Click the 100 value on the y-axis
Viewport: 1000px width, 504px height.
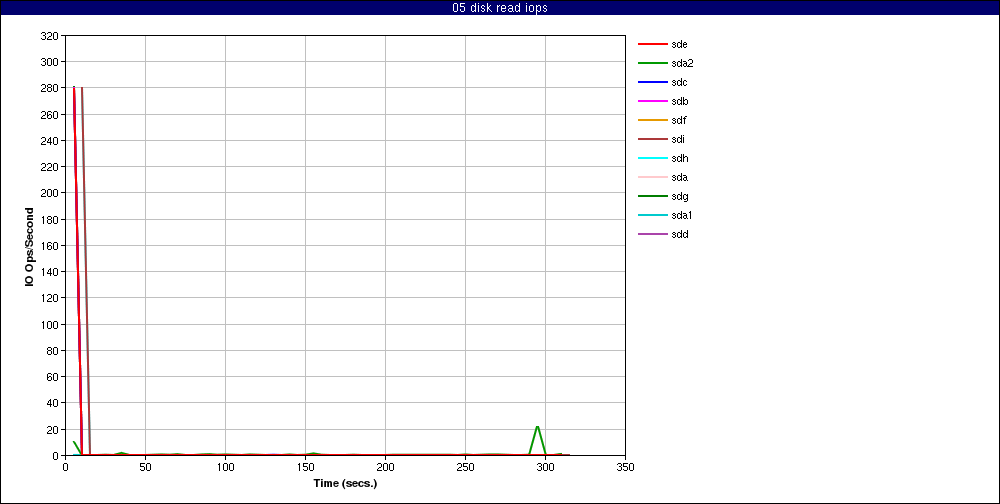click(49, 324)
